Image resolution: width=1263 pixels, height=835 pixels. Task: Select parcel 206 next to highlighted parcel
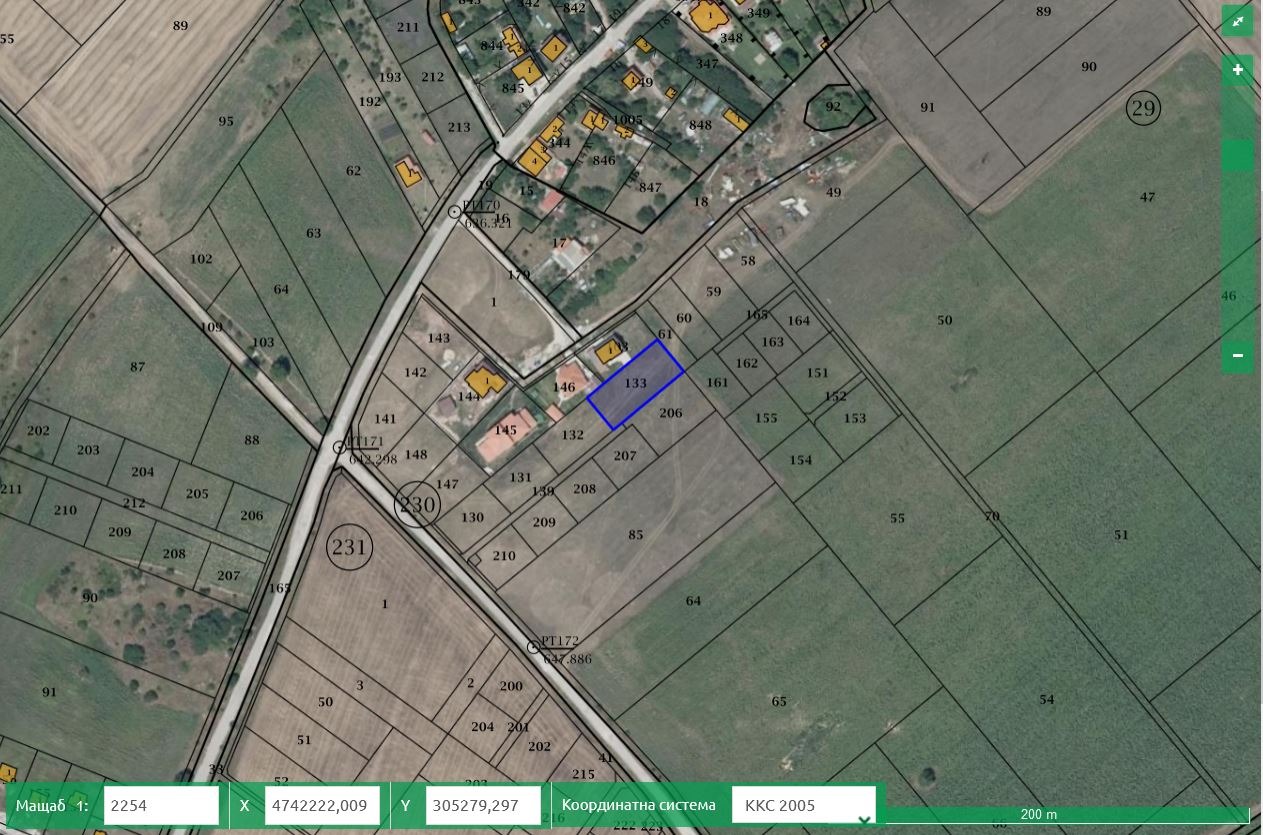(x=671, y=413)
